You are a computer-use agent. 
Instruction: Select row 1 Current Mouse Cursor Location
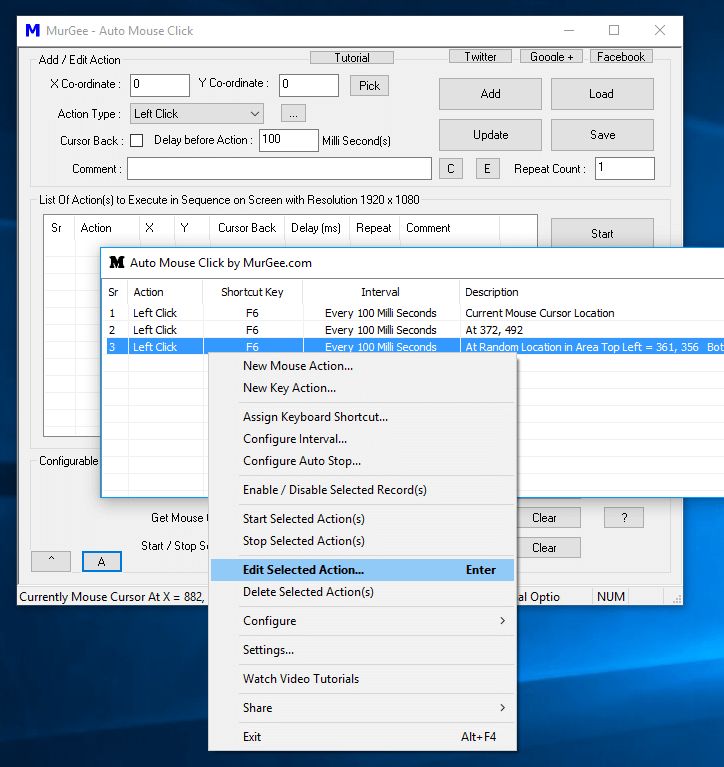[x=415, y=313]
